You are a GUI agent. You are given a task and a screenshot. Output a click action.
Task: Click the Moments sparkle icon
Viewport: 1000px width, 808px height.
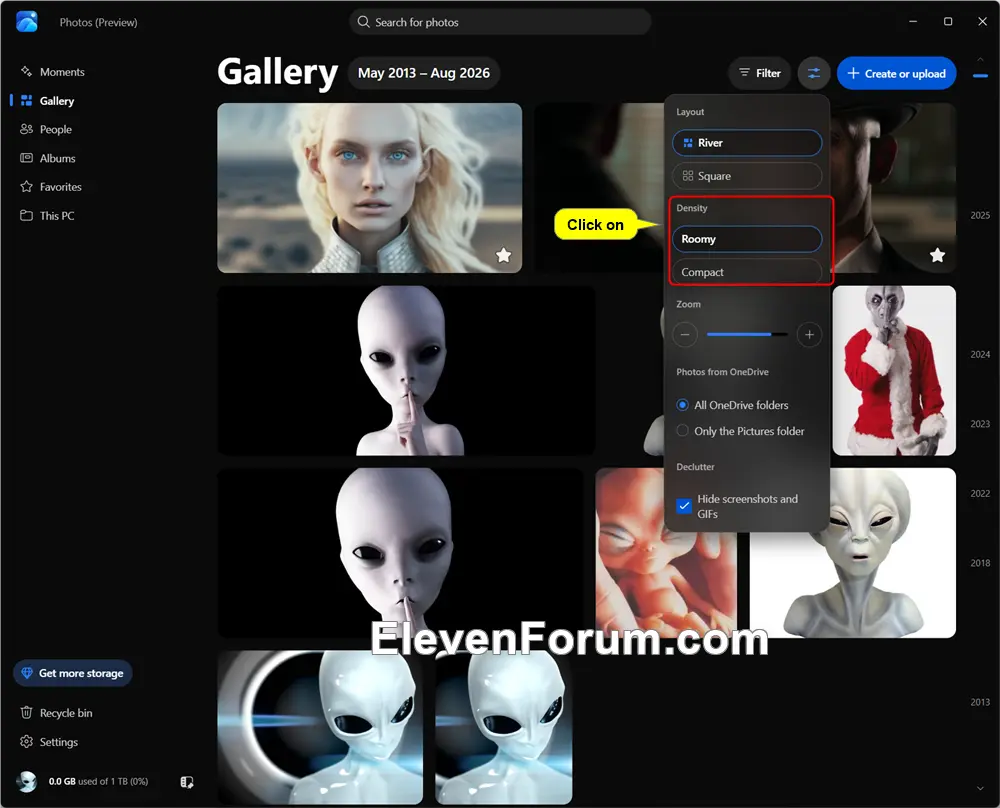tap(26, 71)
